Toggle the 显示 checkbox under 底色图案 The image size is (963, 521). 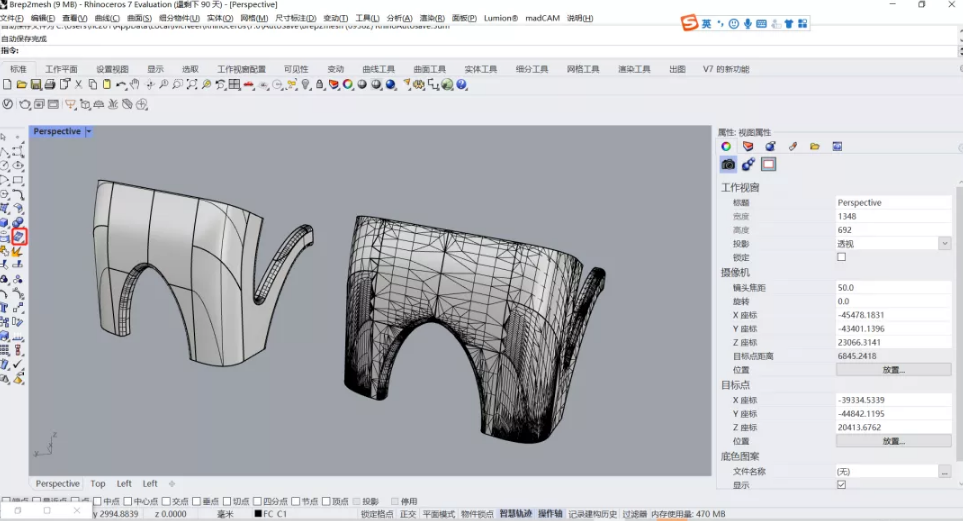[x=841, y=484]
